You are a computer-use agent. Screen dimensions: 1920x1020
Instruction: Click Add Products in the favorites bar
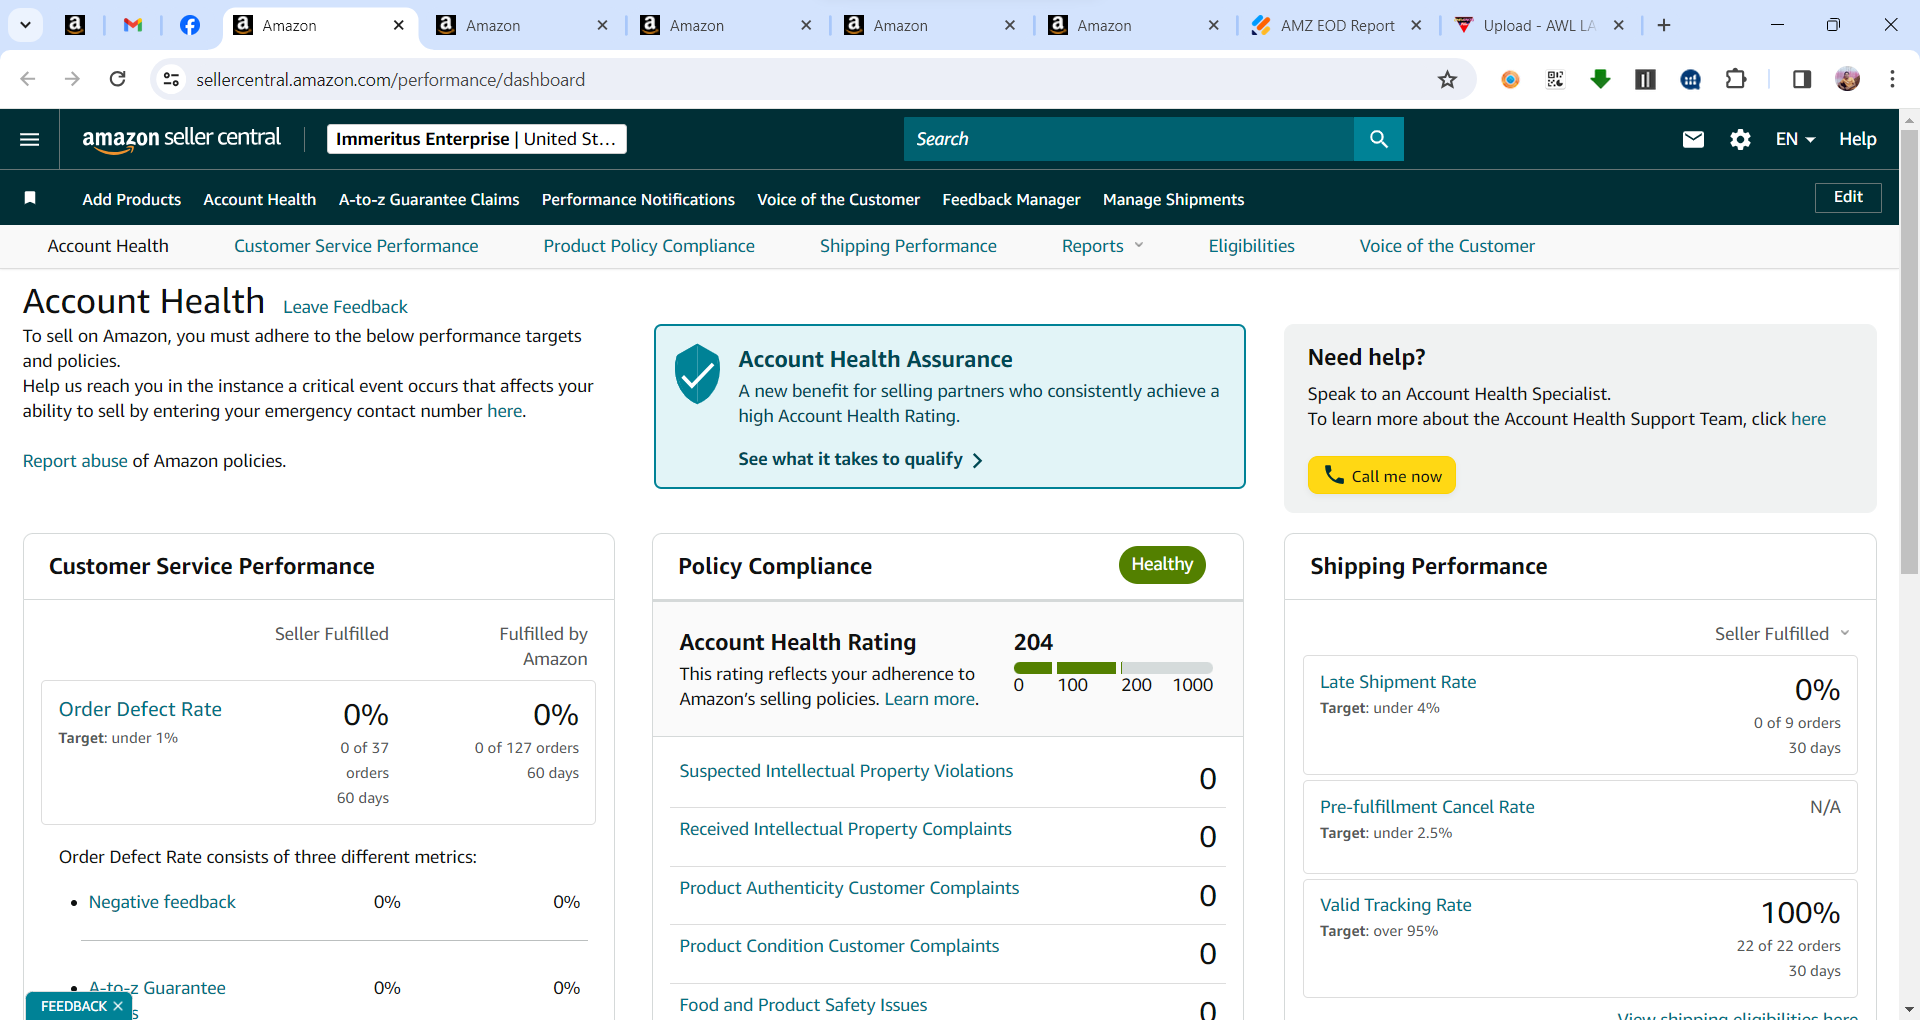click(132, 199)
